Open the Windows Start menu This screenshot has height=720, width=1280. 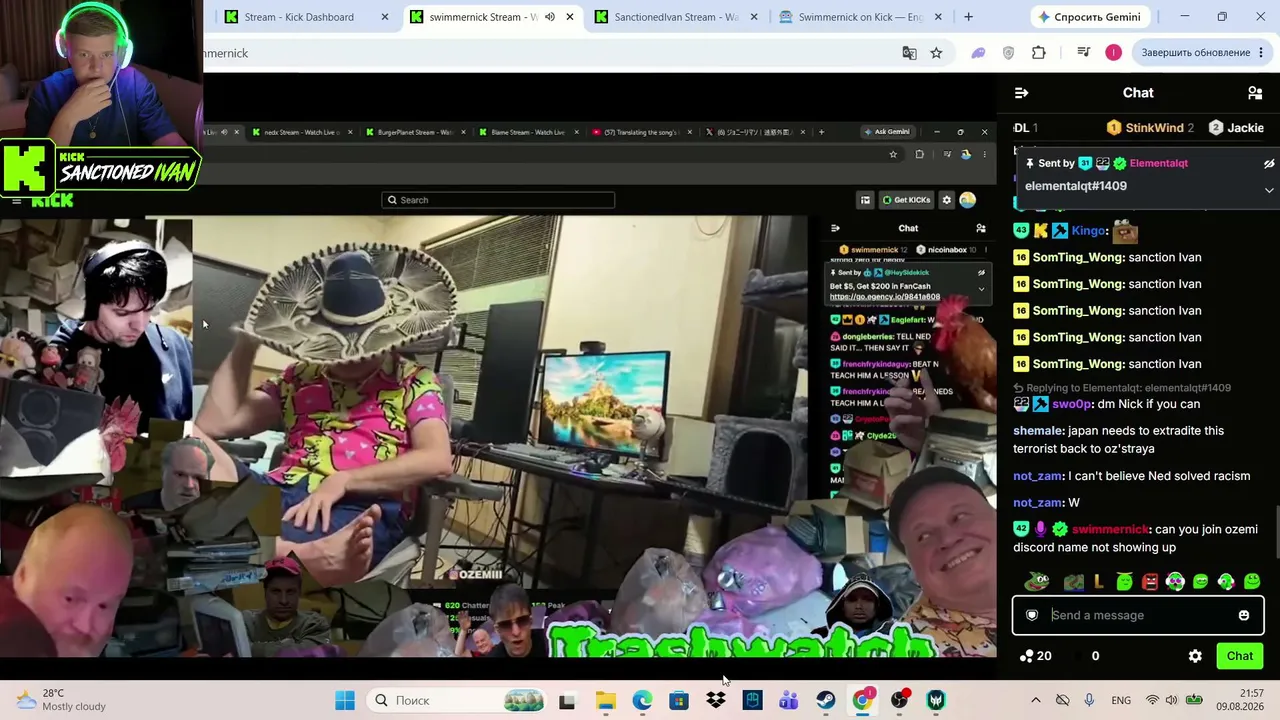tap(345, 700)
